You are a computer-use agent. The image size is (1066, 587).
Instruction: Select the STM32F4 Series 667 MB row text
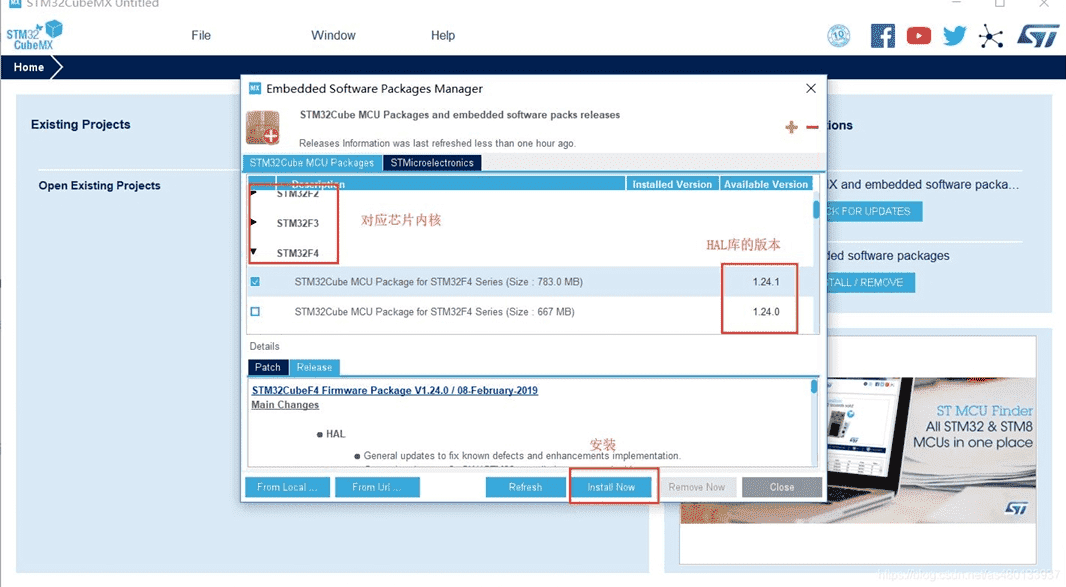tap(434, 312)
